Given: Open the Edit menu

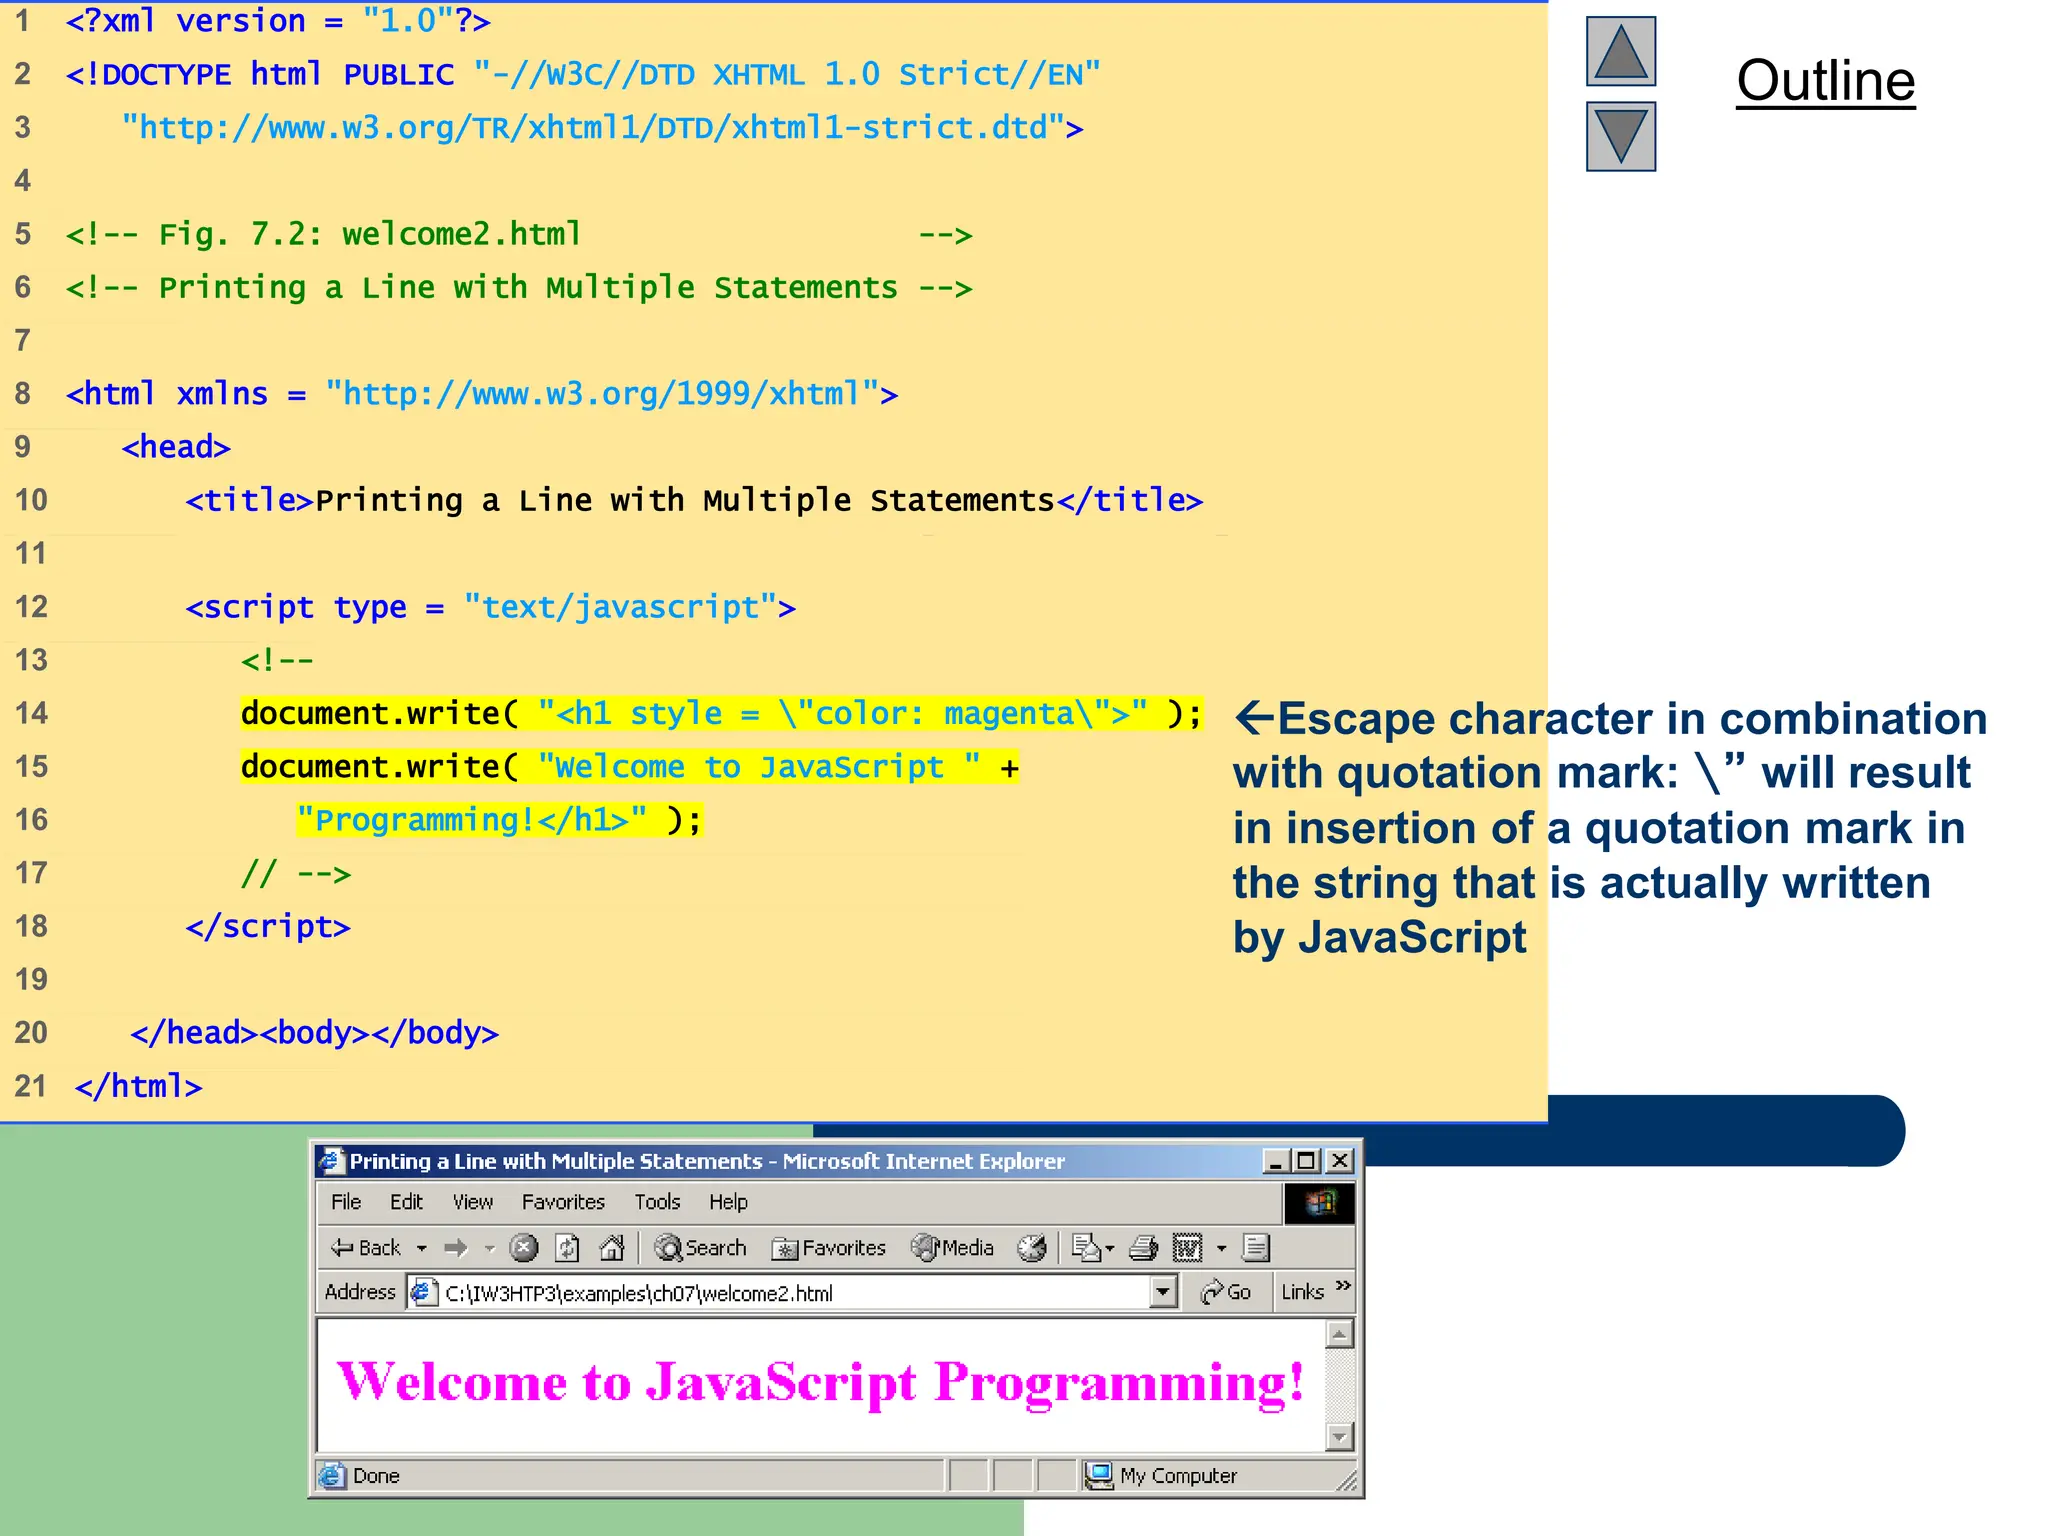Looking at the screenshot, I should [x=406, y=1202].
